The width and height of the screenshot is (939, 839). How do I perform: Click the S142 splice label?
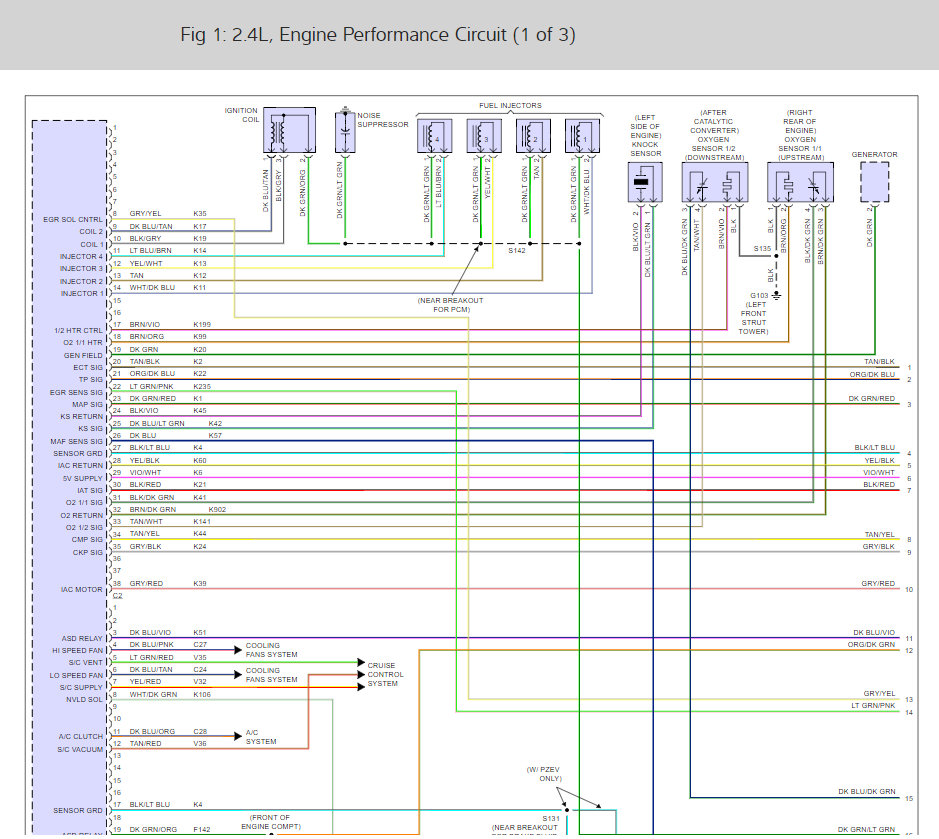(x=516, y=251)
